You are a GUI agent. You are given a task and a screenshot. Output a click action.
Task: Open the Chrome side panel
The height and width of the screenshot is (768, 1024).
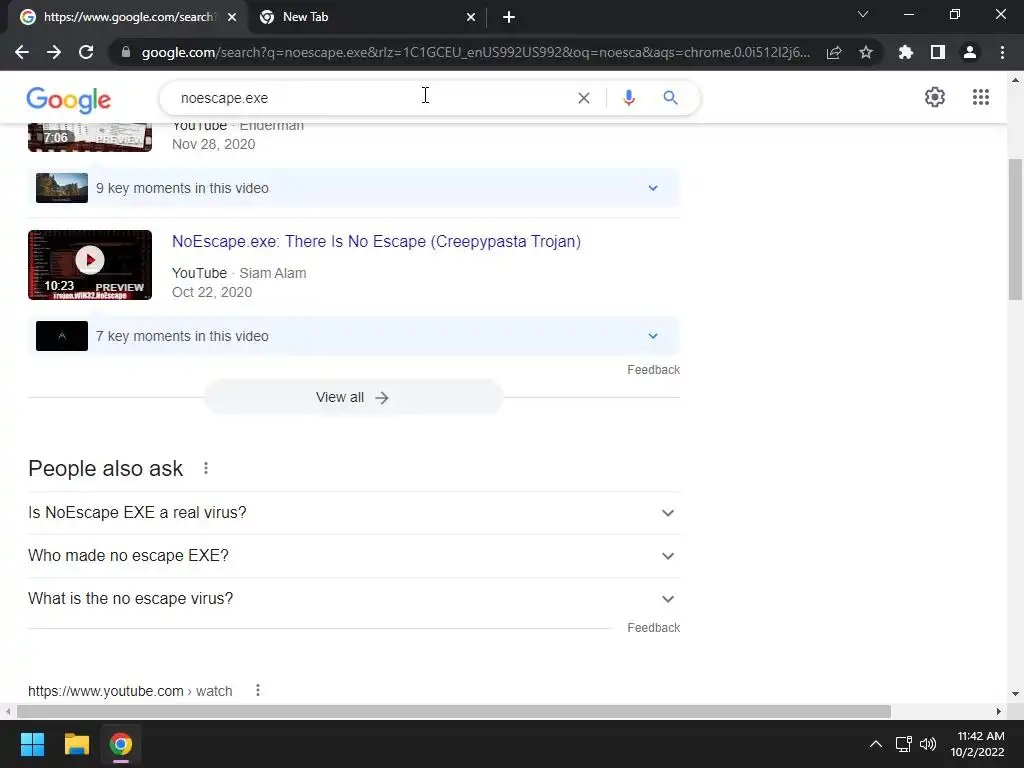(938, 52)
